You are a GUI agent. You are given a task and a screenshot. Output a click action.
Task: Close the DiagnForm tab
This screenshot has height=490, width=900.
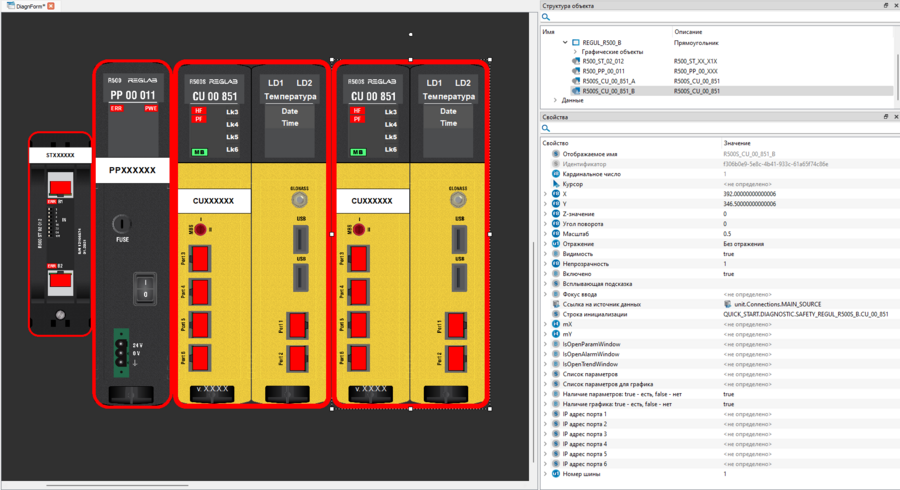click(x=51, y=6)
